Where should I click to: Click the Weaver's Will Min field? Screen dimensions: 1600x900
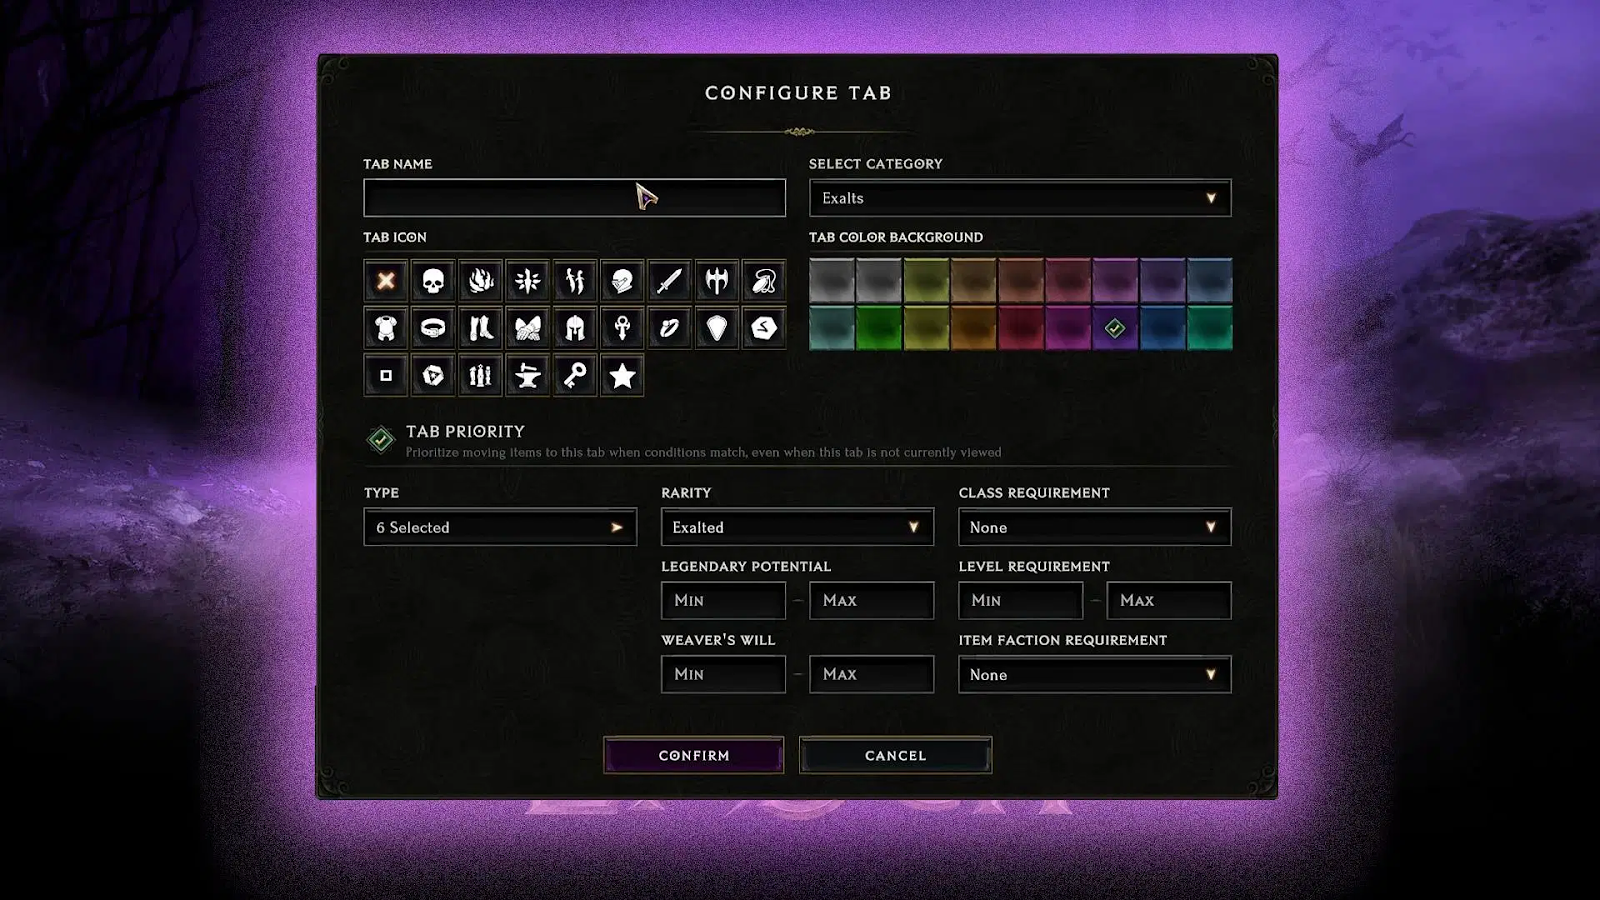coord(723,674)
